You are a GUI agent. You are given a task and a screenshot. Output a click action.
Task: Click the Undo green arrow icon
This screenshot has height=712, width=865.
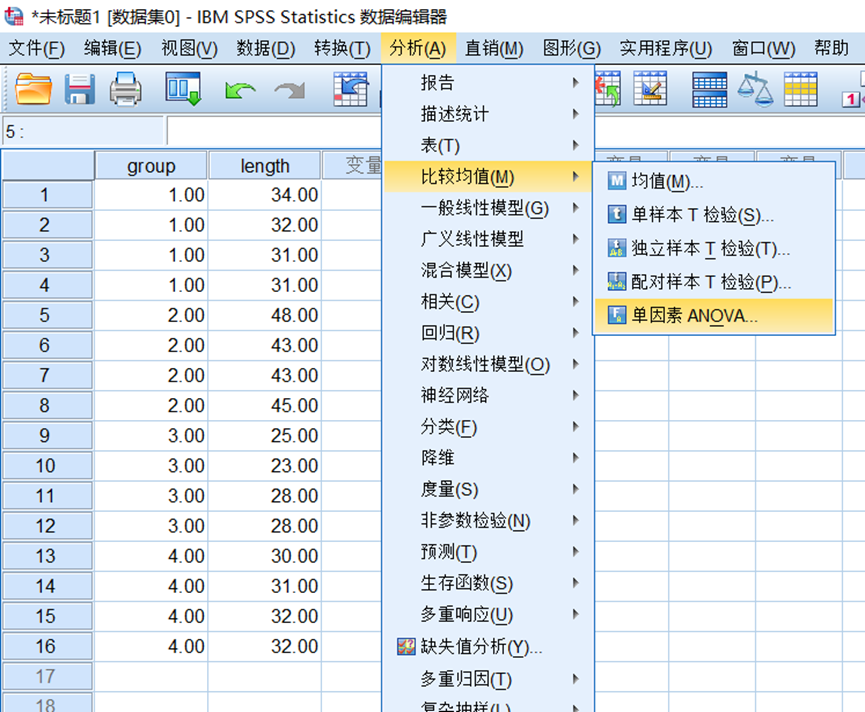240,90
